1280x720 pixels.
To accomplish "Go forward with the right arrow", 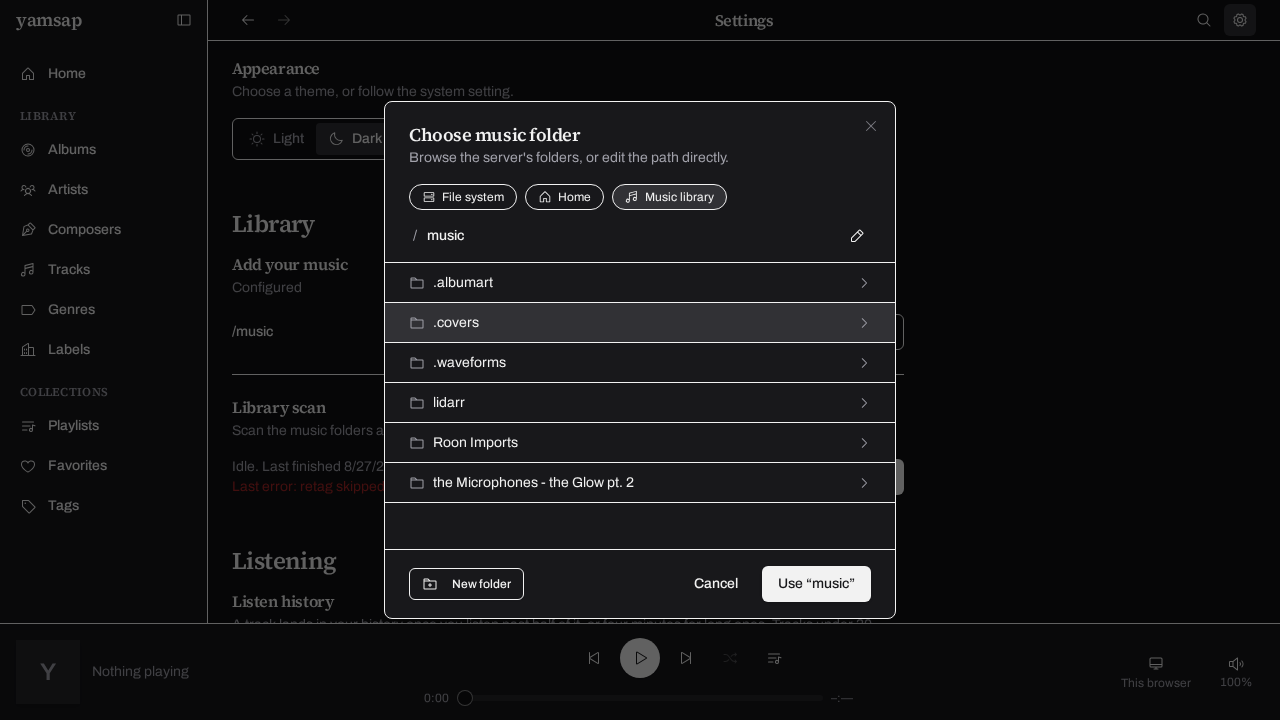I will tap(284, 20).
